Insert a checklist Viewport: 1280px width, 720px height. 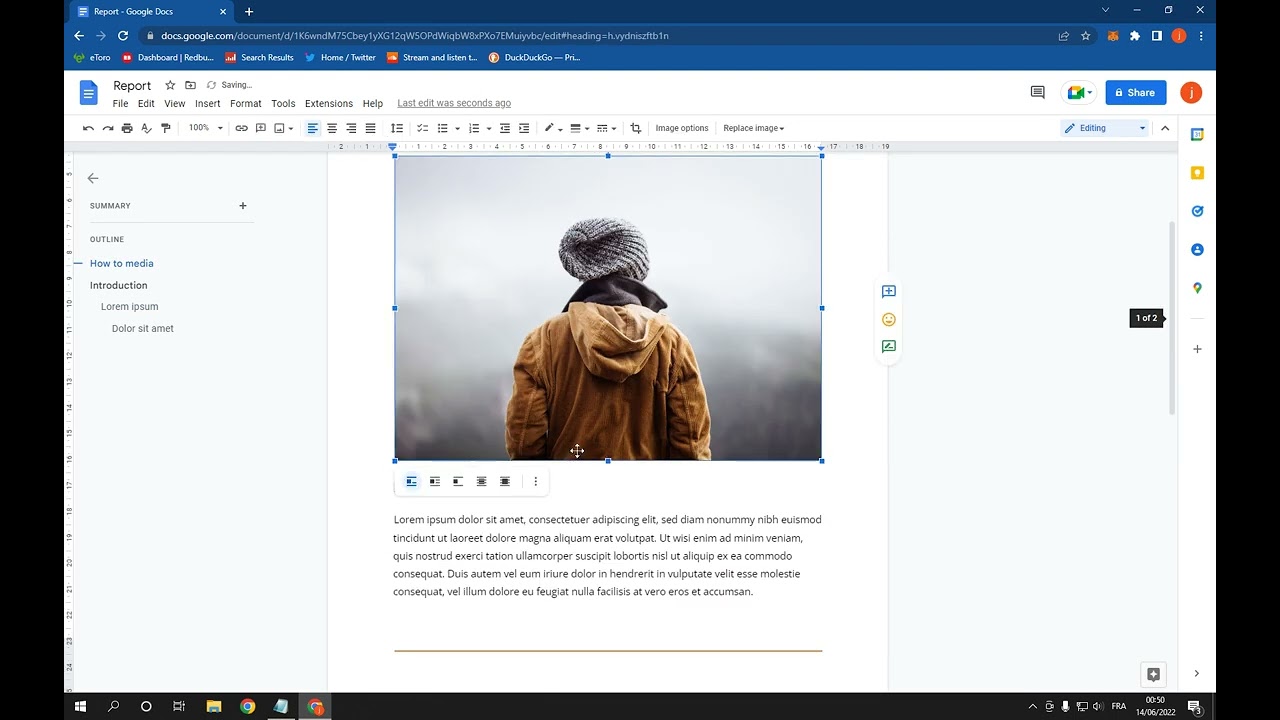click(x=422, y=128)
